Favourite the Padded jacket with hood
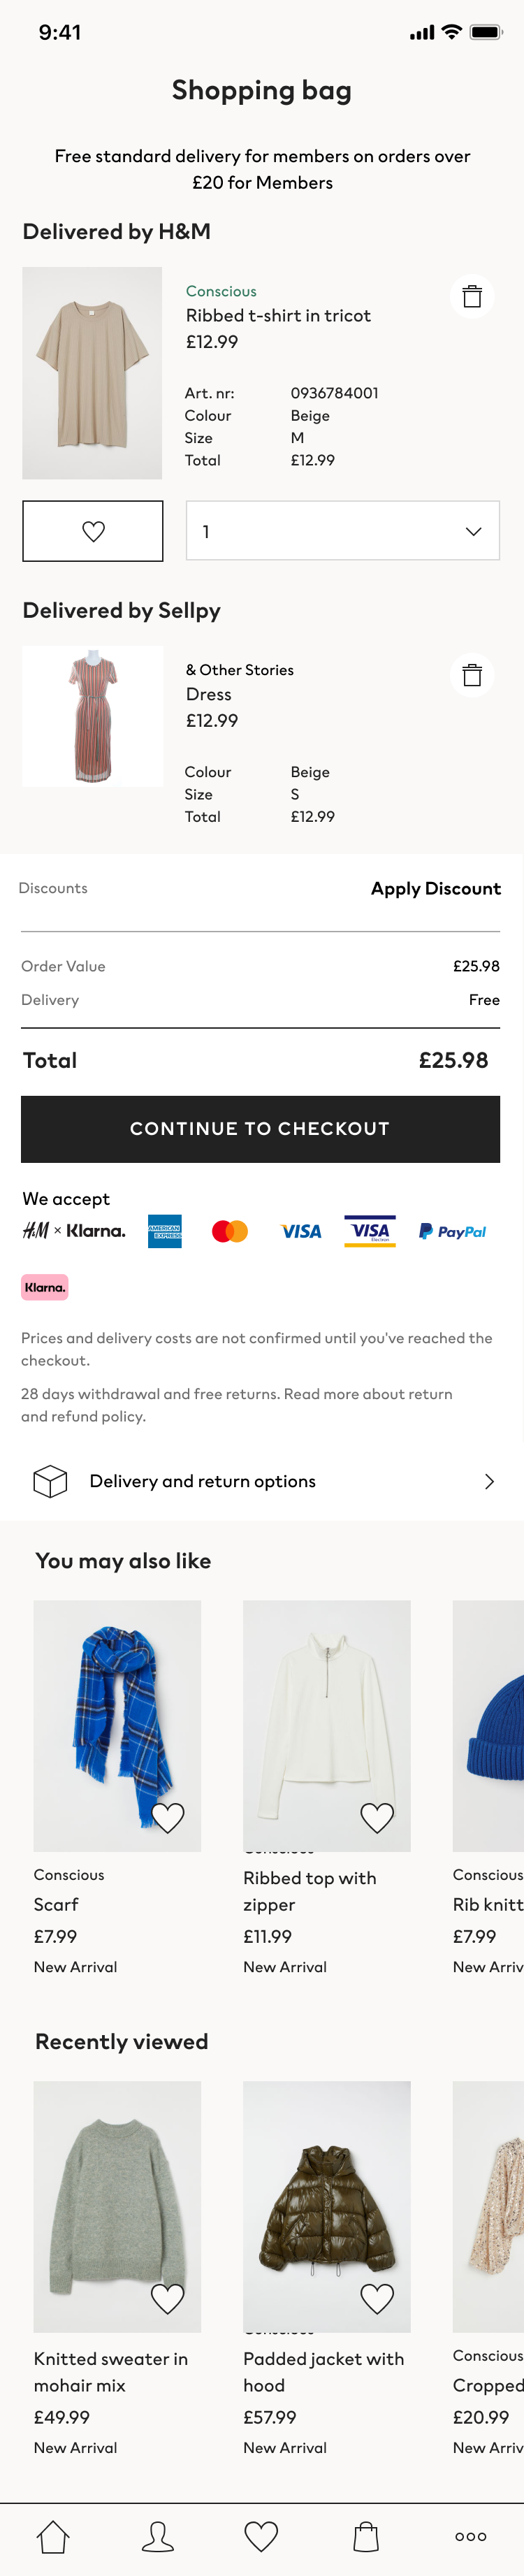Screen dimensions: 524x2576 pyautogui.click(x=377, y=2298)
